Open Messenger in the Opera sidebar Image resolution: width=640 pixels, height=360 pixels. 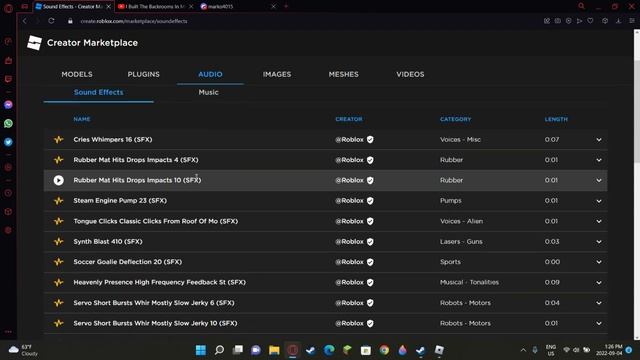pos(8,104)
